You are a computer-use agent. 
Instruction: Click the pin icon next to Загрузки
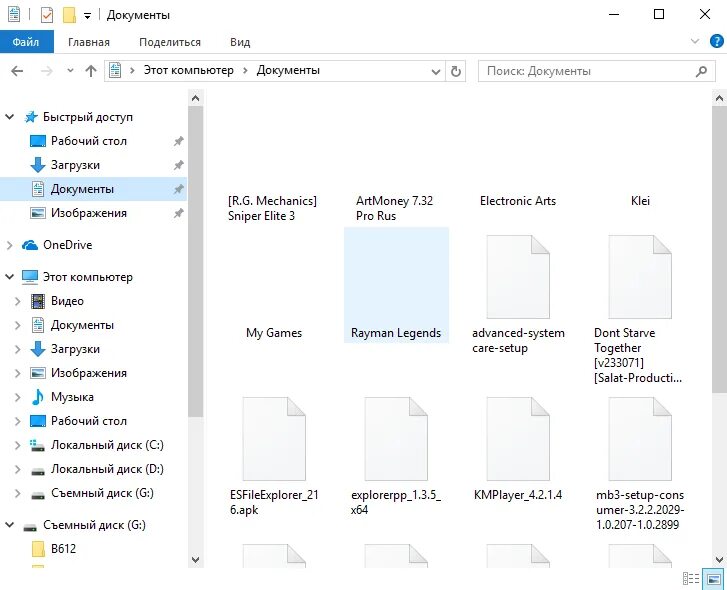click(179, 165)
